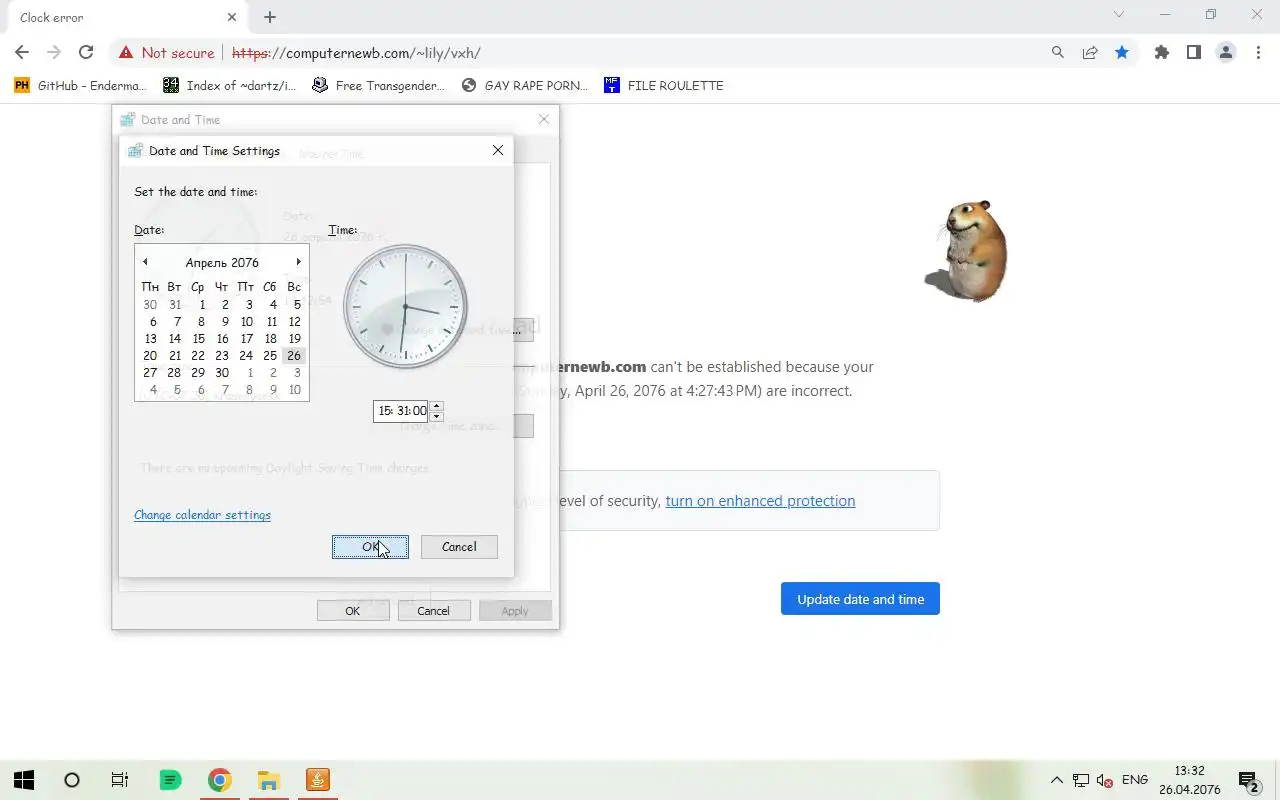Select date 30 of Апрель in calendar

(222, 372)
